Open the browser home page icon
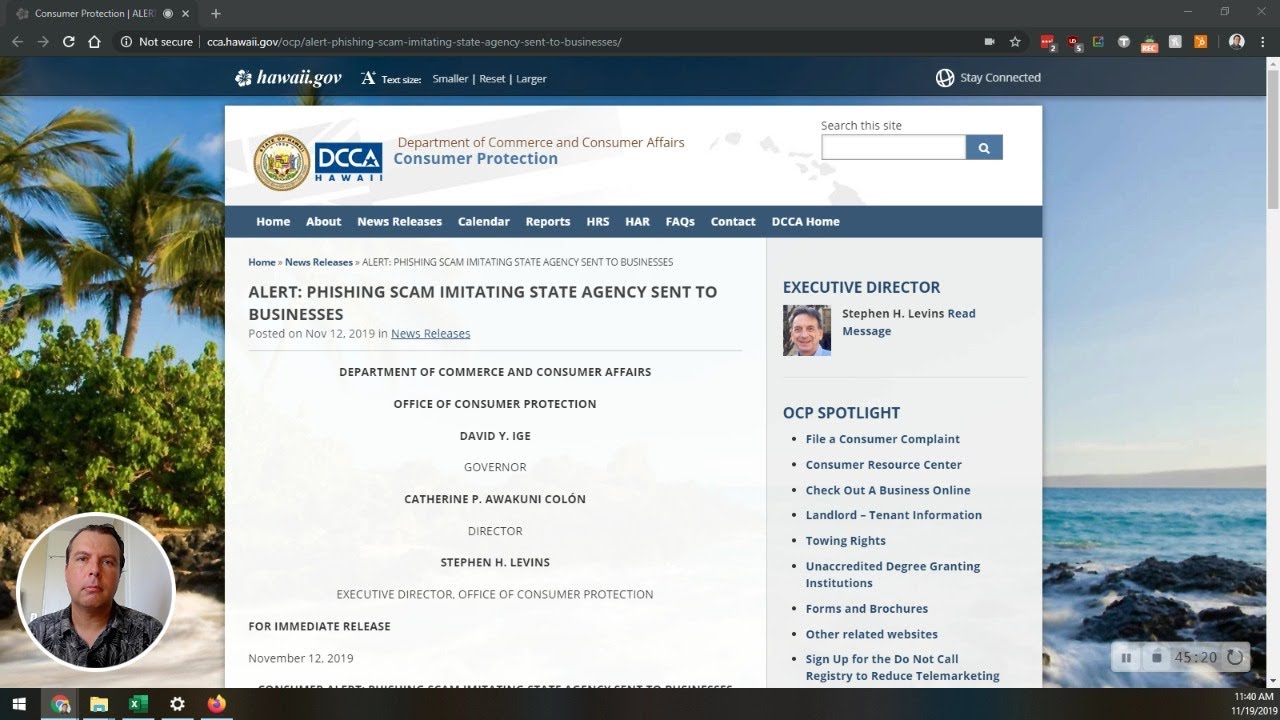This screenshot has height=720, width=1280. coord(94,42)
